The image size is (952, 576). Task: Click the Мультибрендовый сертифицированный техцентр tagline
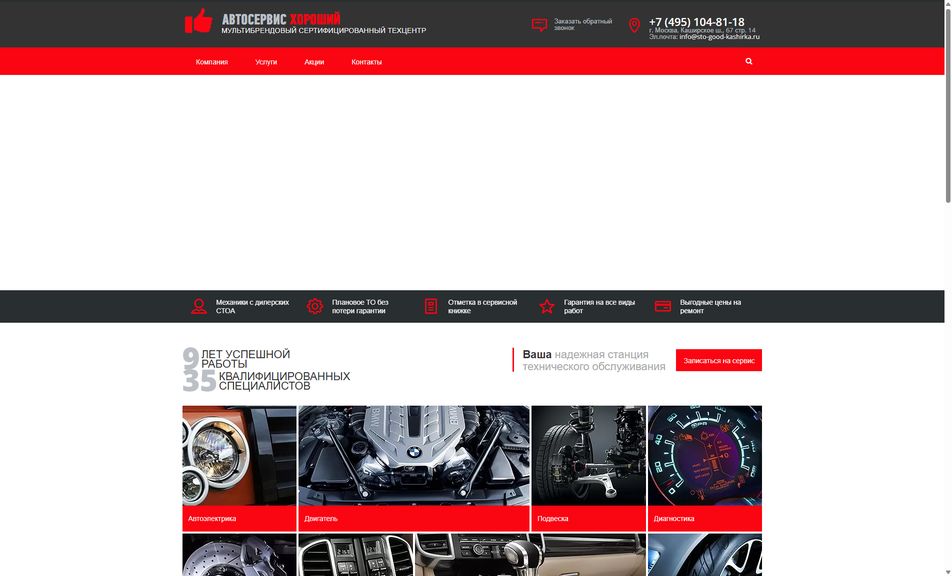point(324,30)
